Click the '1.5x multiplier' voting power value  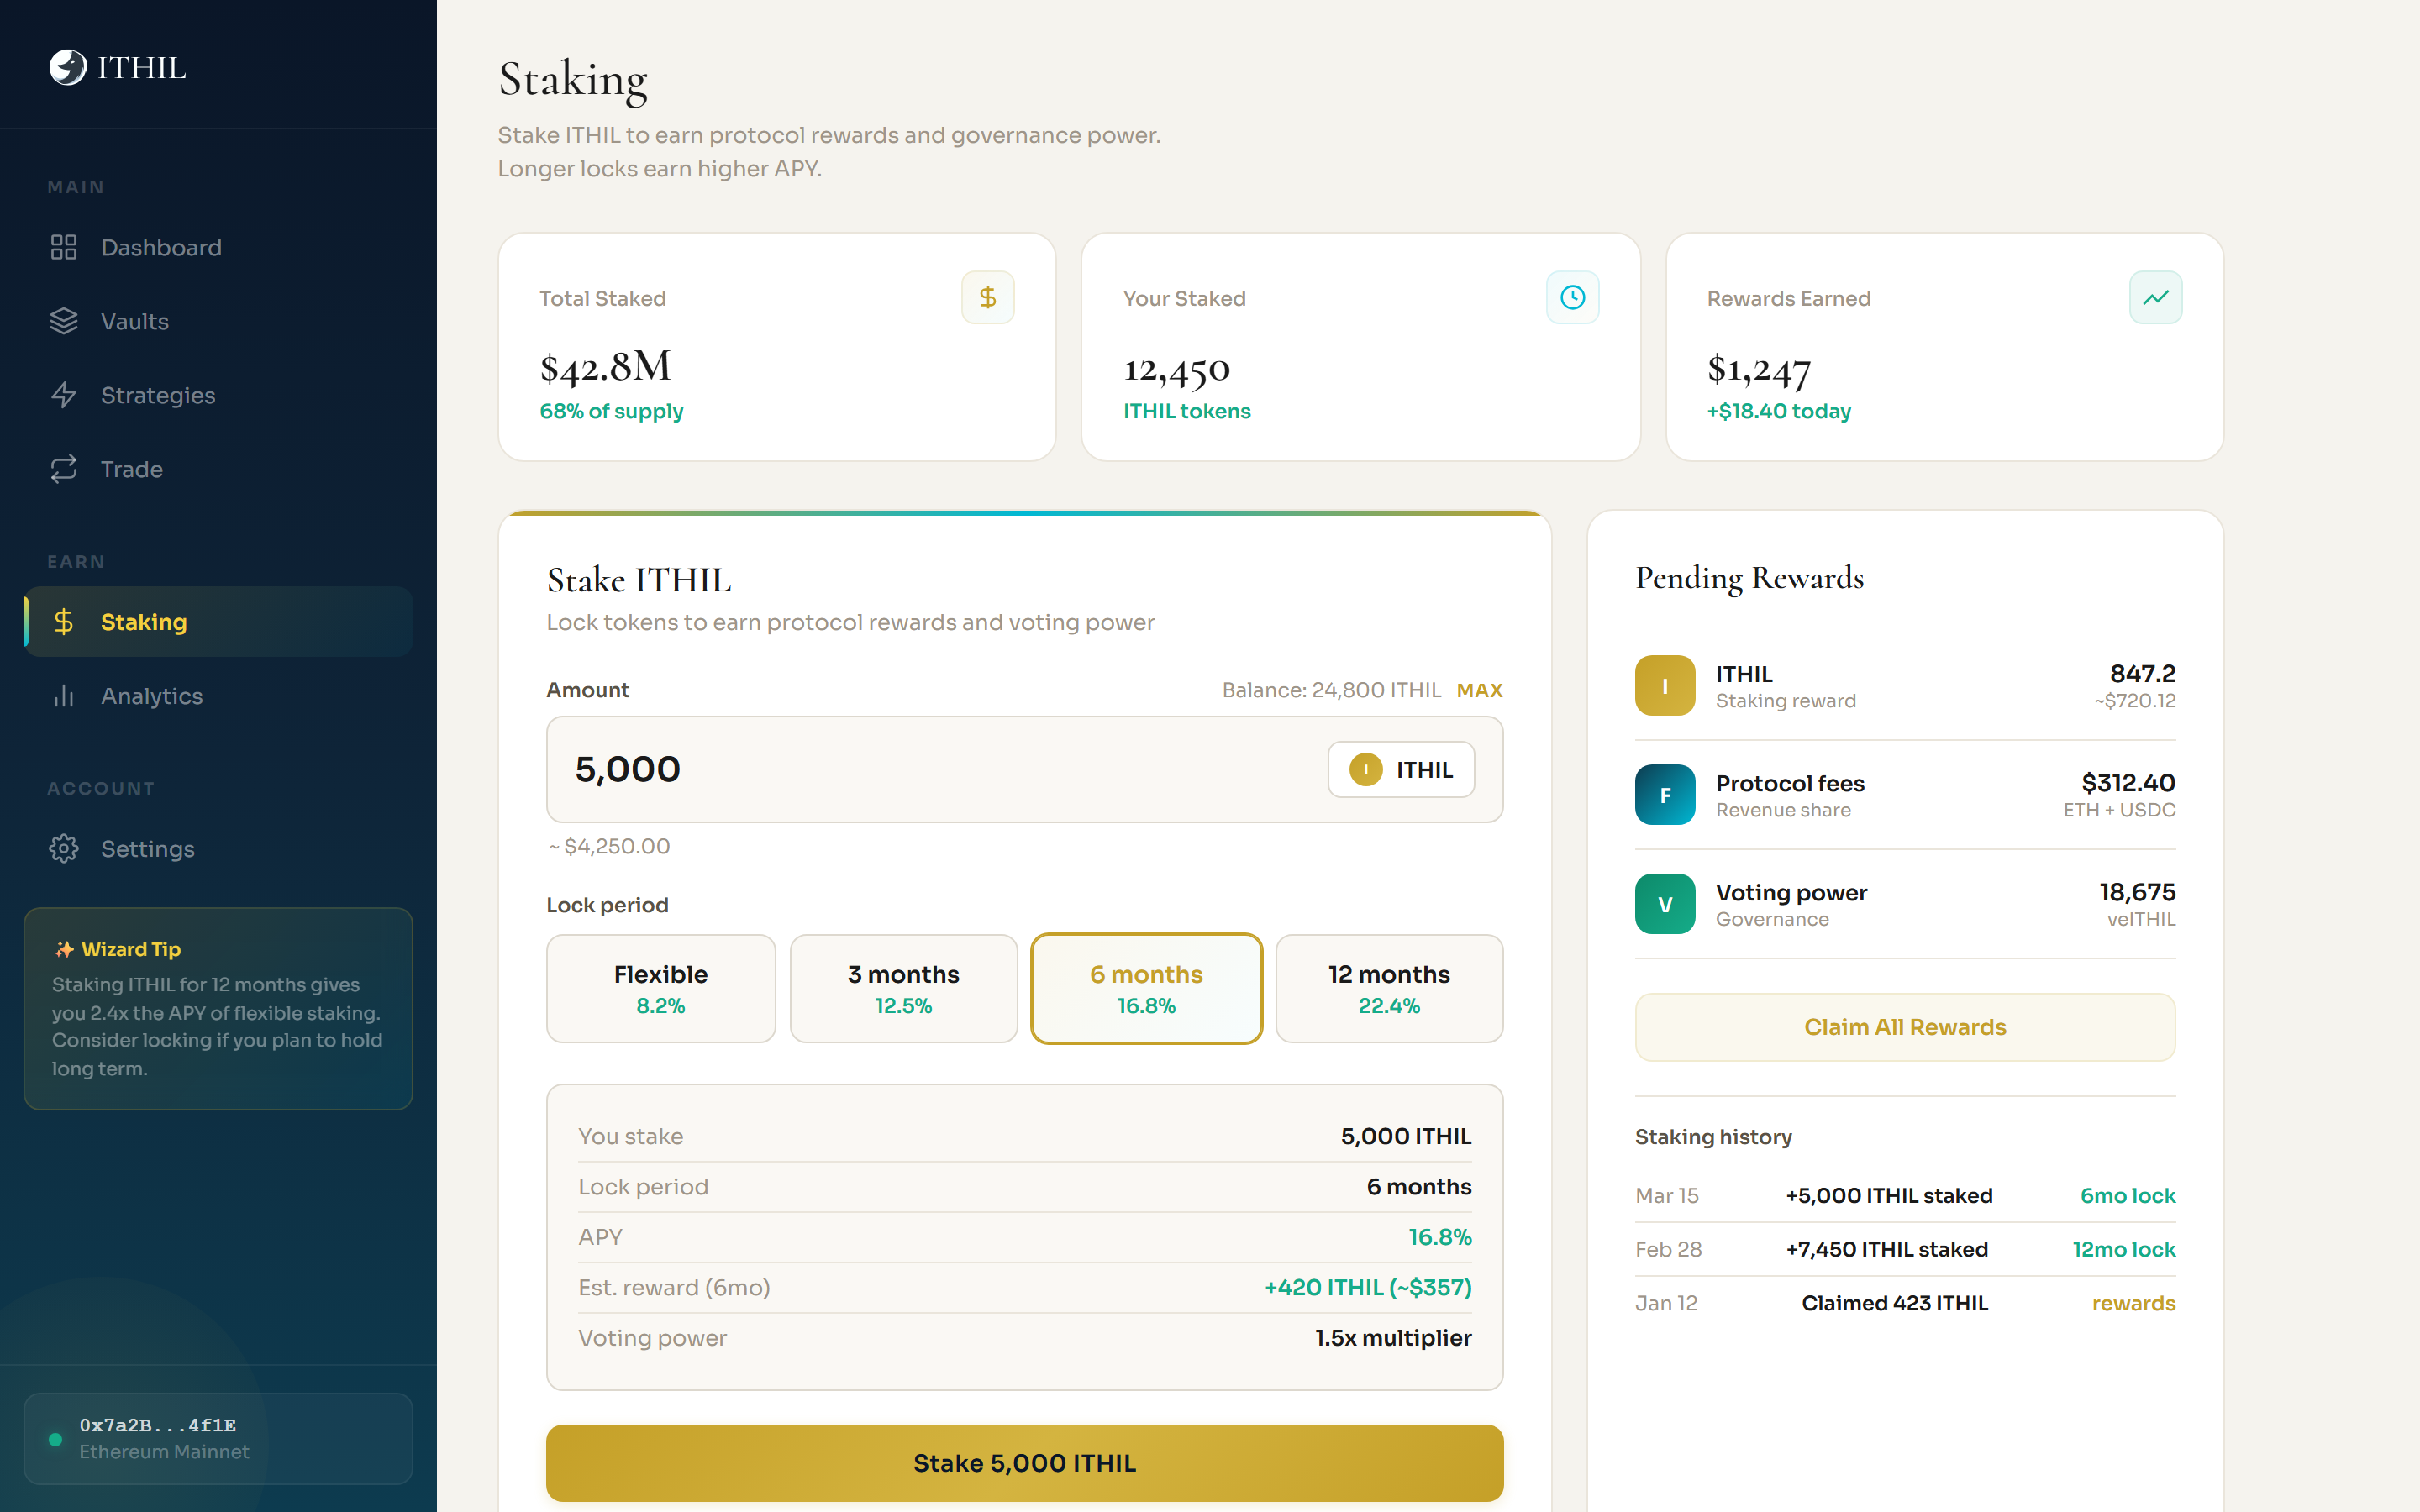point(1393,1338)
